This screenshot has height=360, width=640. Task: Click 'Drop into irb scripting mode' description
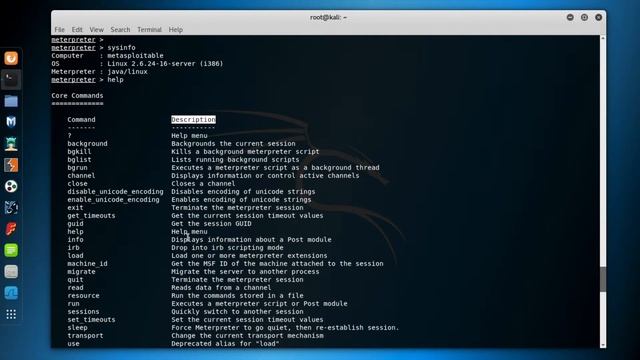[x=227, y=248]
